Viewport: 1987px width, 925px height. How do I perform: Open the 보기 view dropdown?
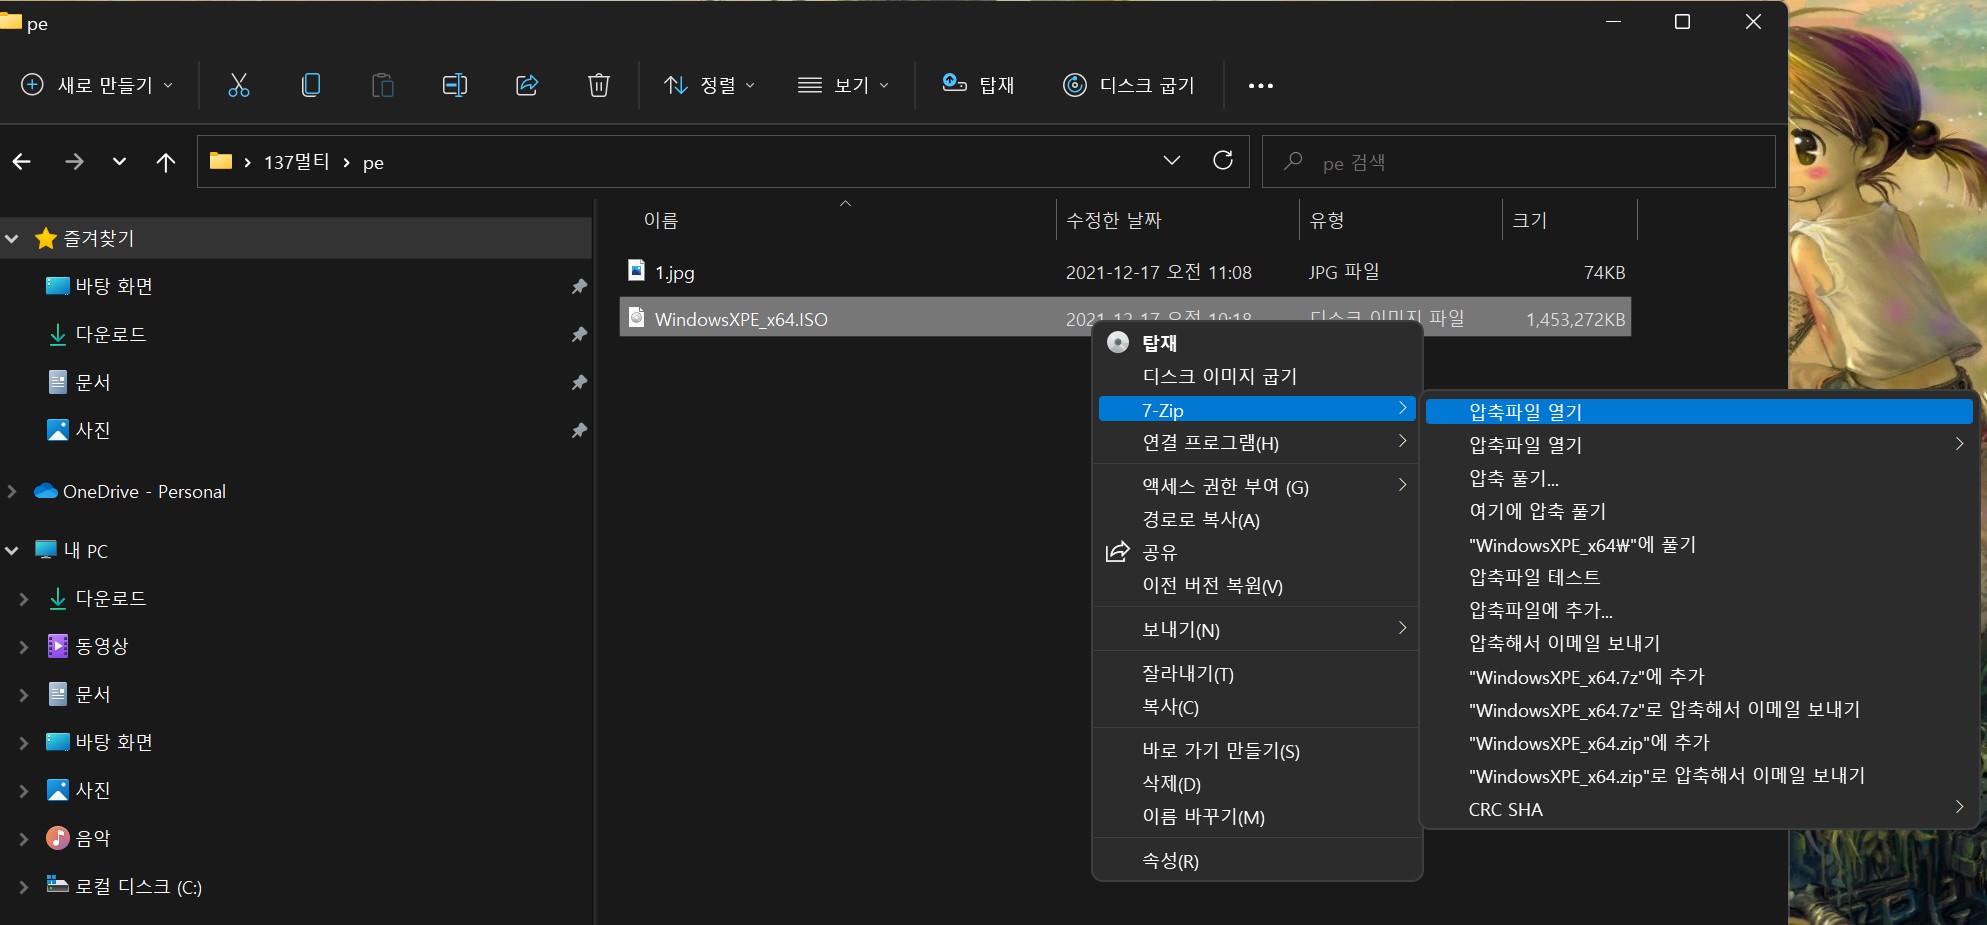(843, 85)
